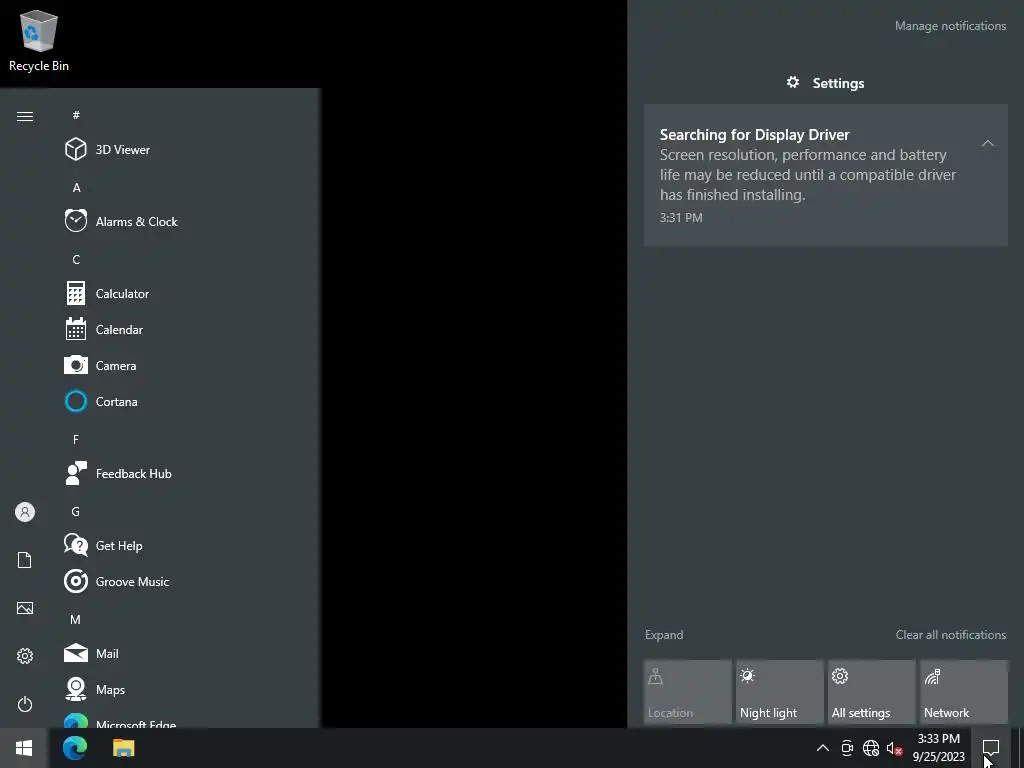
Task: Open the taskbar clock and date
Action: (x=938, y=748)
